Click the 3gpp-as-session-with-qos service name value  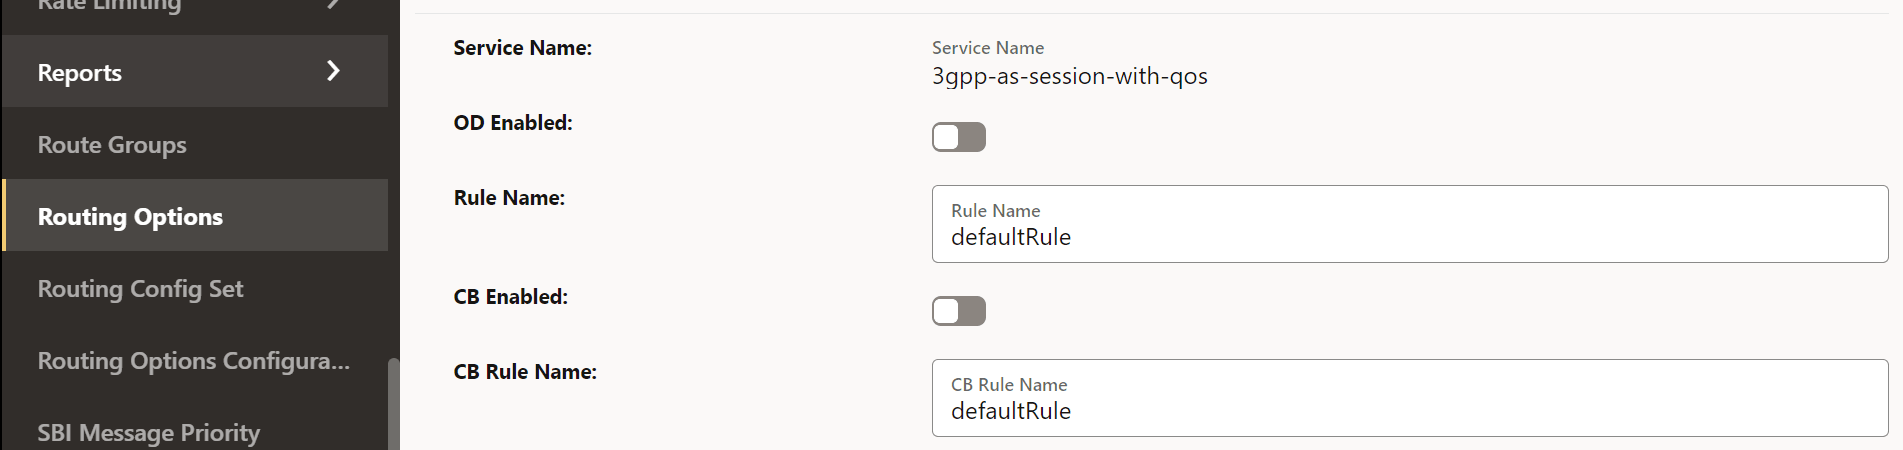(1069, 76)
